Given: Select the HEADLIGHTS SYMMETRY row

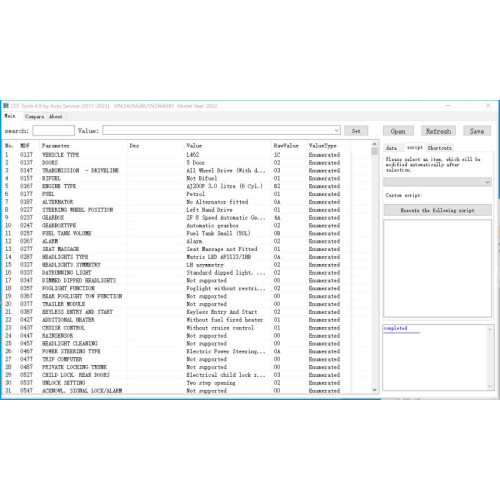Looking at the screenshot, I should click(187, 265).
